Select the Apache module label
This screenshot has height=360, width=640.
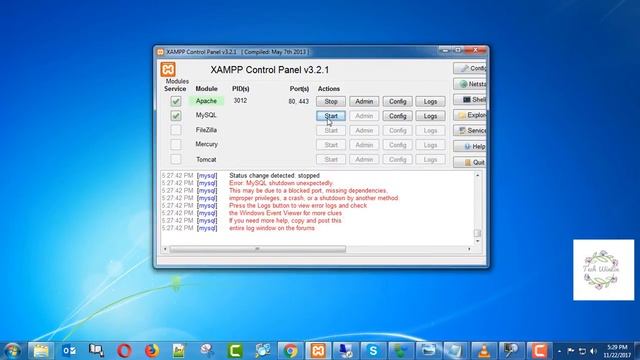[x=206, y=101]
